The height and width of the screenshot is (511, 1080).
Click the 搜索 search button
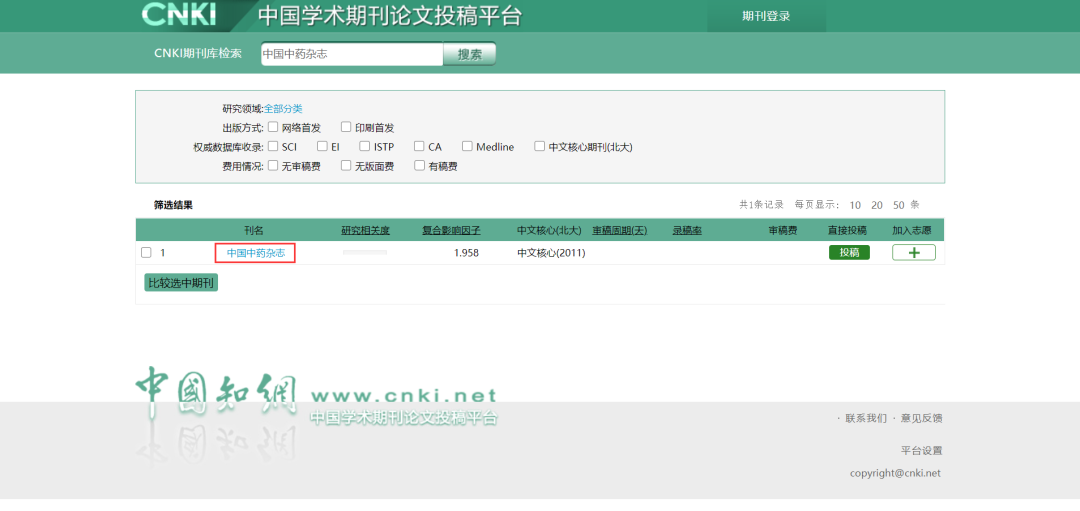(470, 54)
